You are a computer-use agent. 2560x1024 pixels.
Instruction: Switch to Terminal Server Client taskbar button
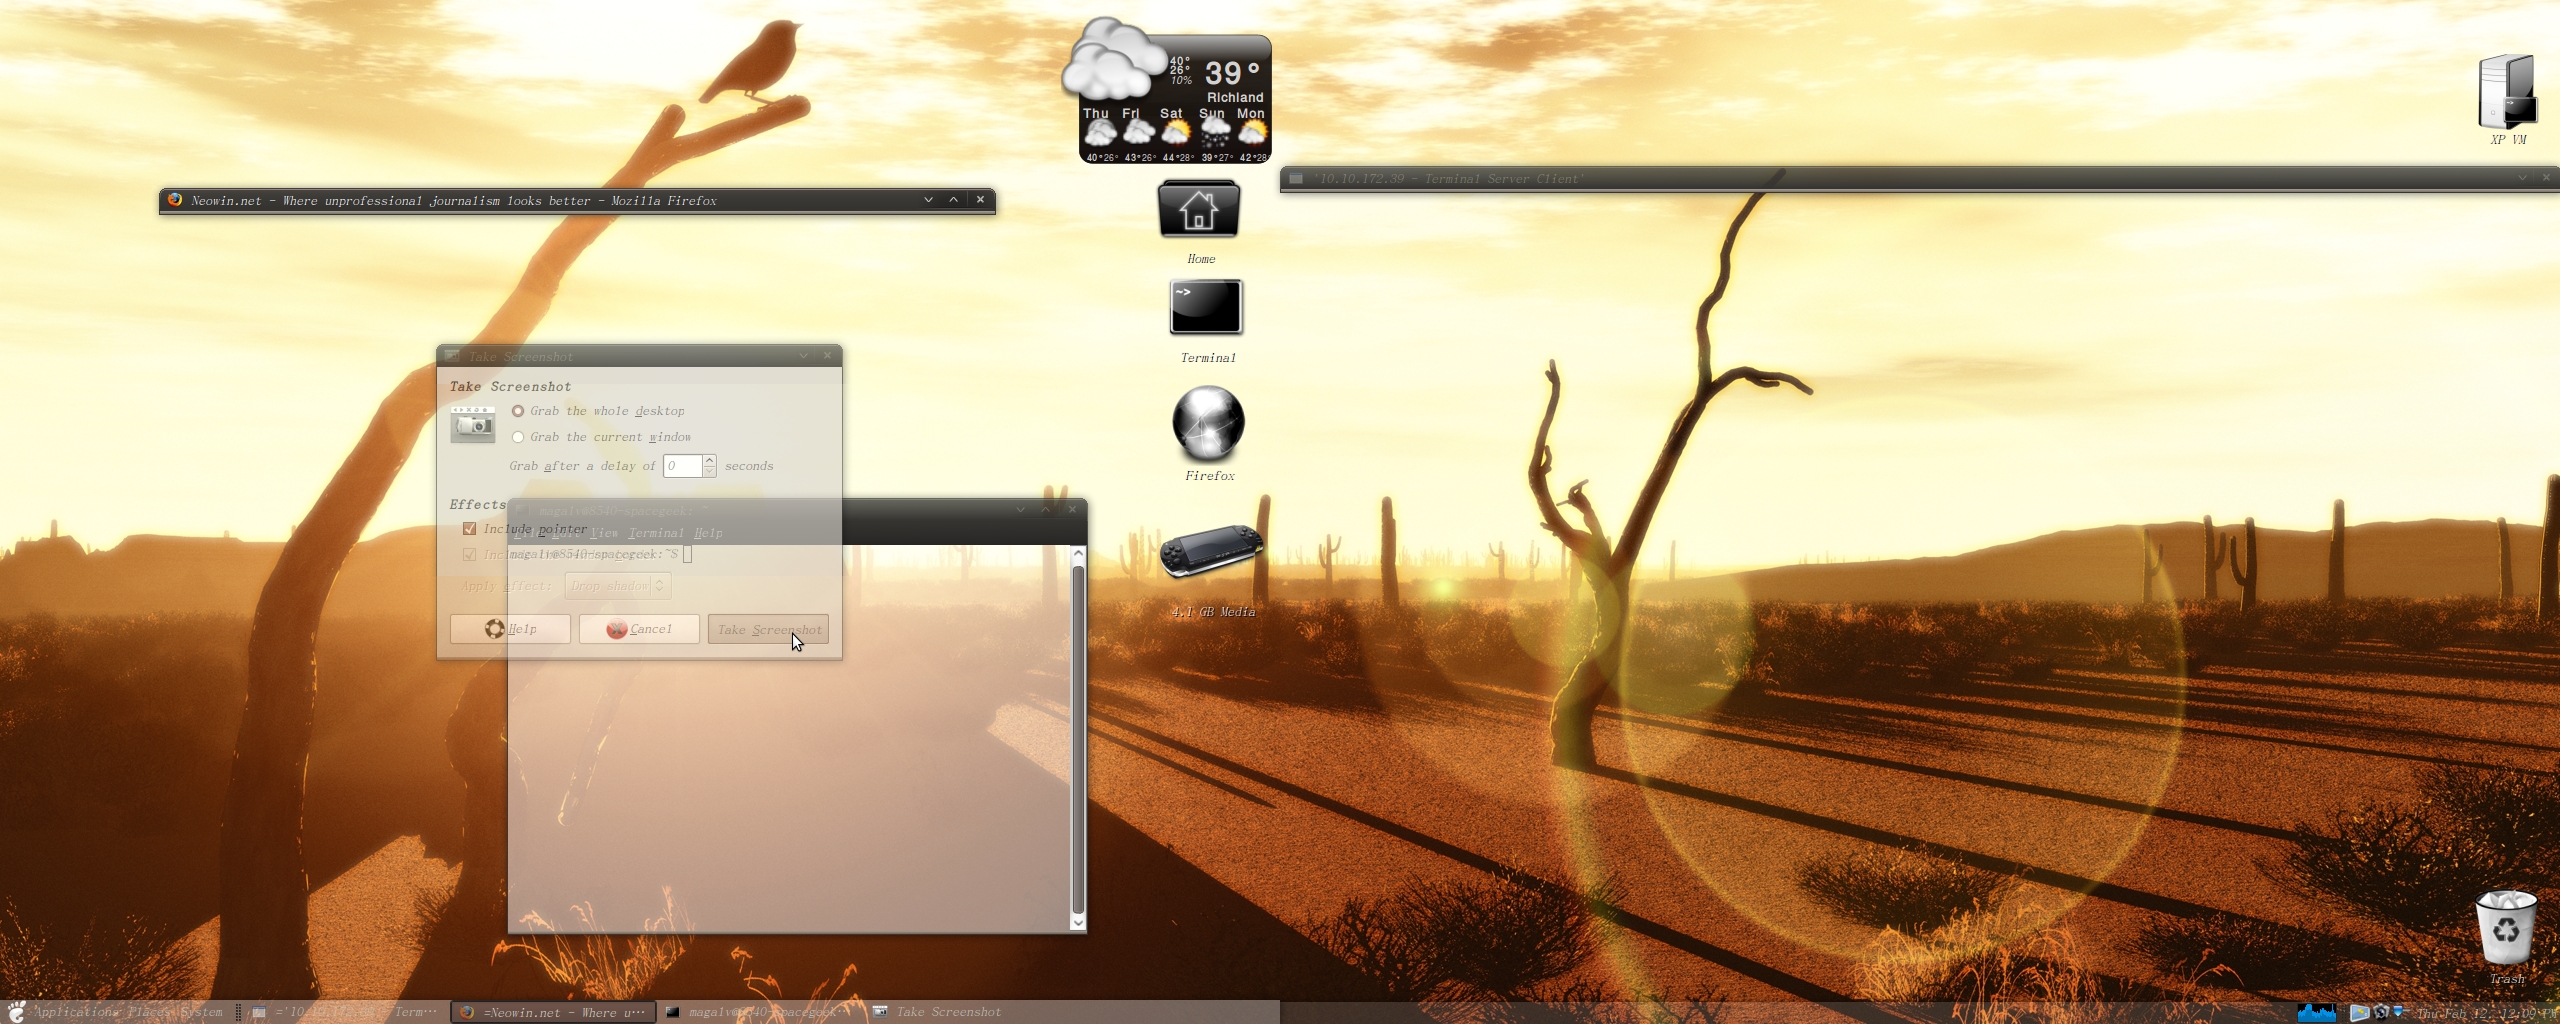click(x=343, y=1012)
